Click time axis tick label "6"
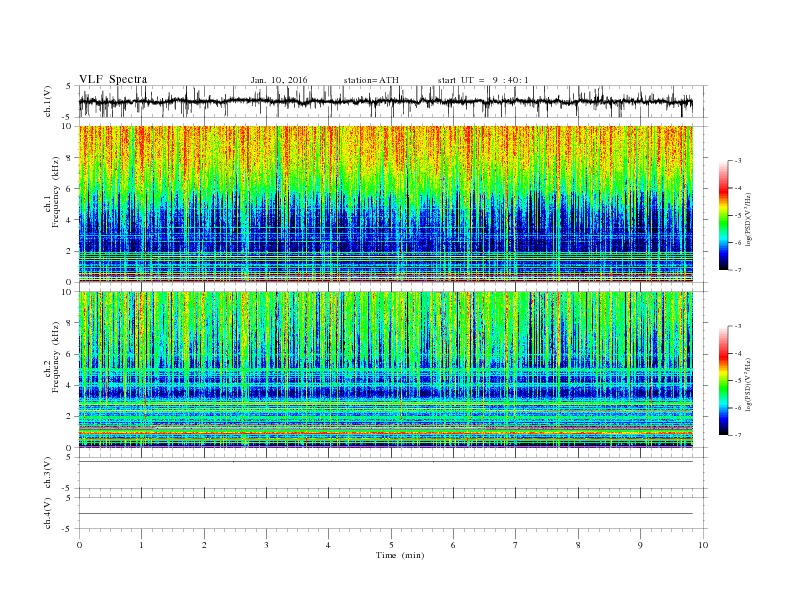 pyautogui.click(x=453, y=545)
